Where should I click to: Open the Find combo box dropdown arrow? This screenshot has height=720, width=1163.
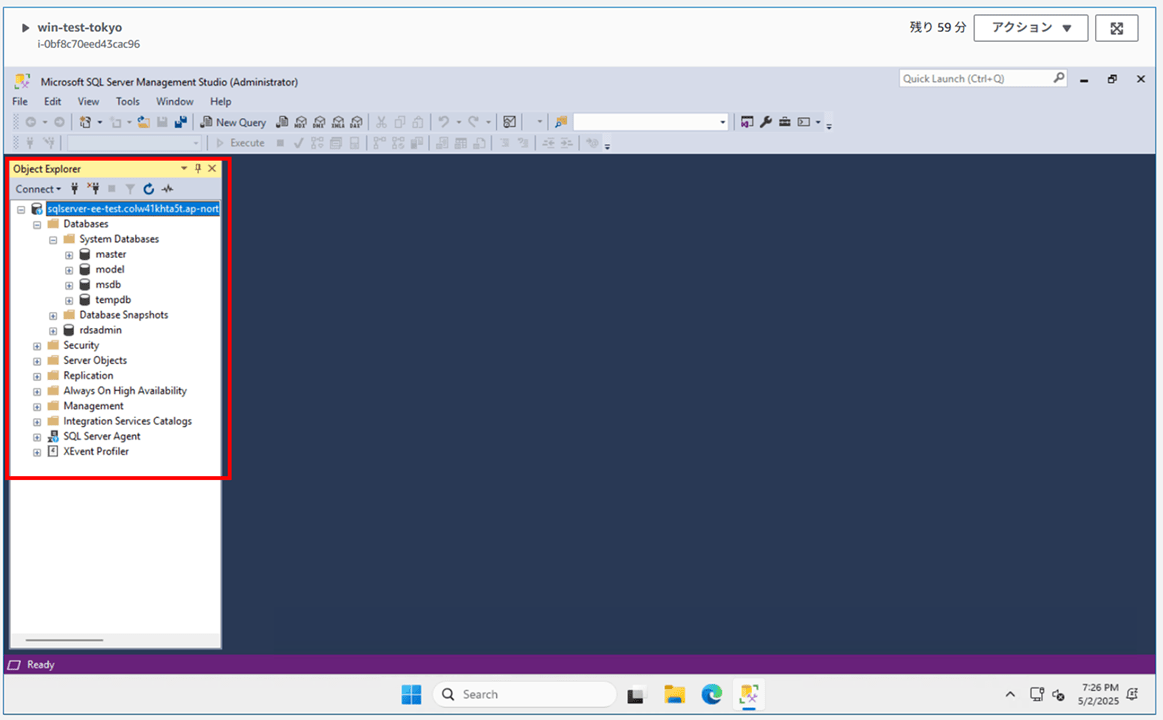(x=722, y=122)
